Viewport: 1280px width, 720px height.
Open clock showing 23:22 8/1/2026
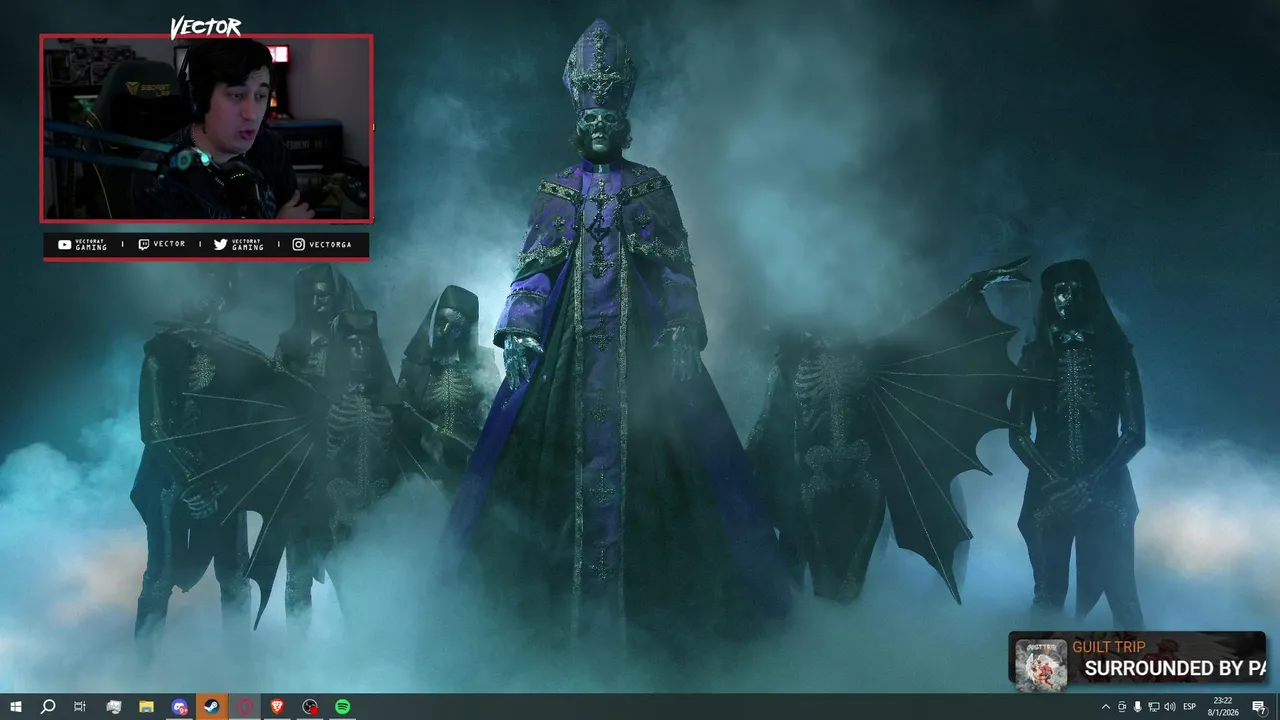pyautogui.click(x=1223, y=707)
